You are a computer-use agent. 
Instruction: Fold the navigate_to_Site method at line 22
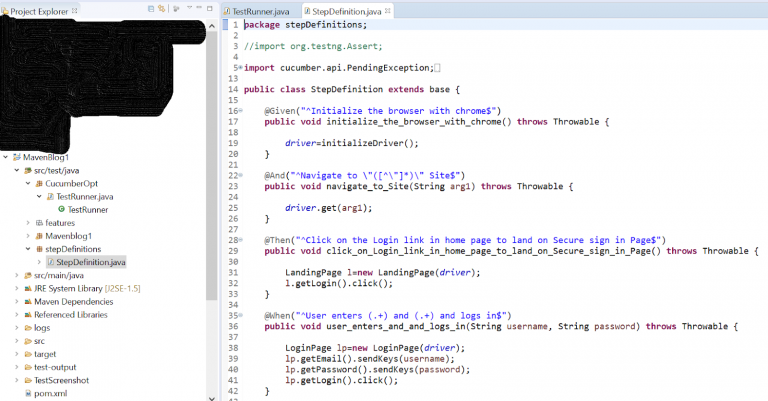[x=240, y=175]
